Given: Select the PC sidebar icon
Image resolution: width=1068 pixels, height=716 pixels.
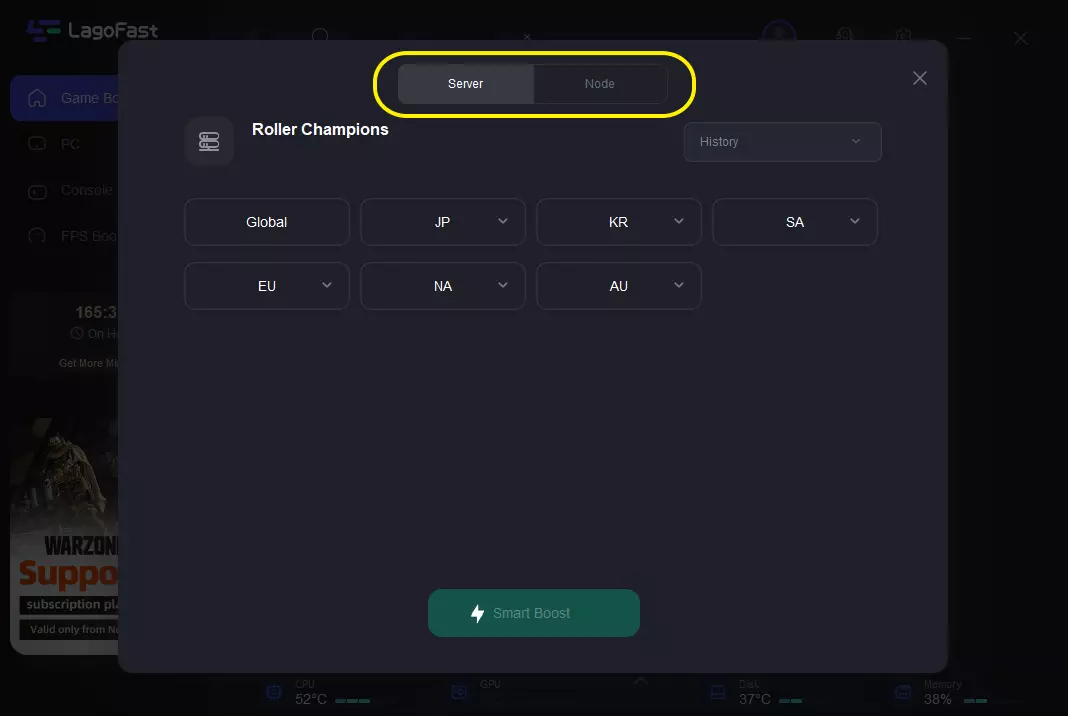Looking at the screenshot, I should point(37,144).
